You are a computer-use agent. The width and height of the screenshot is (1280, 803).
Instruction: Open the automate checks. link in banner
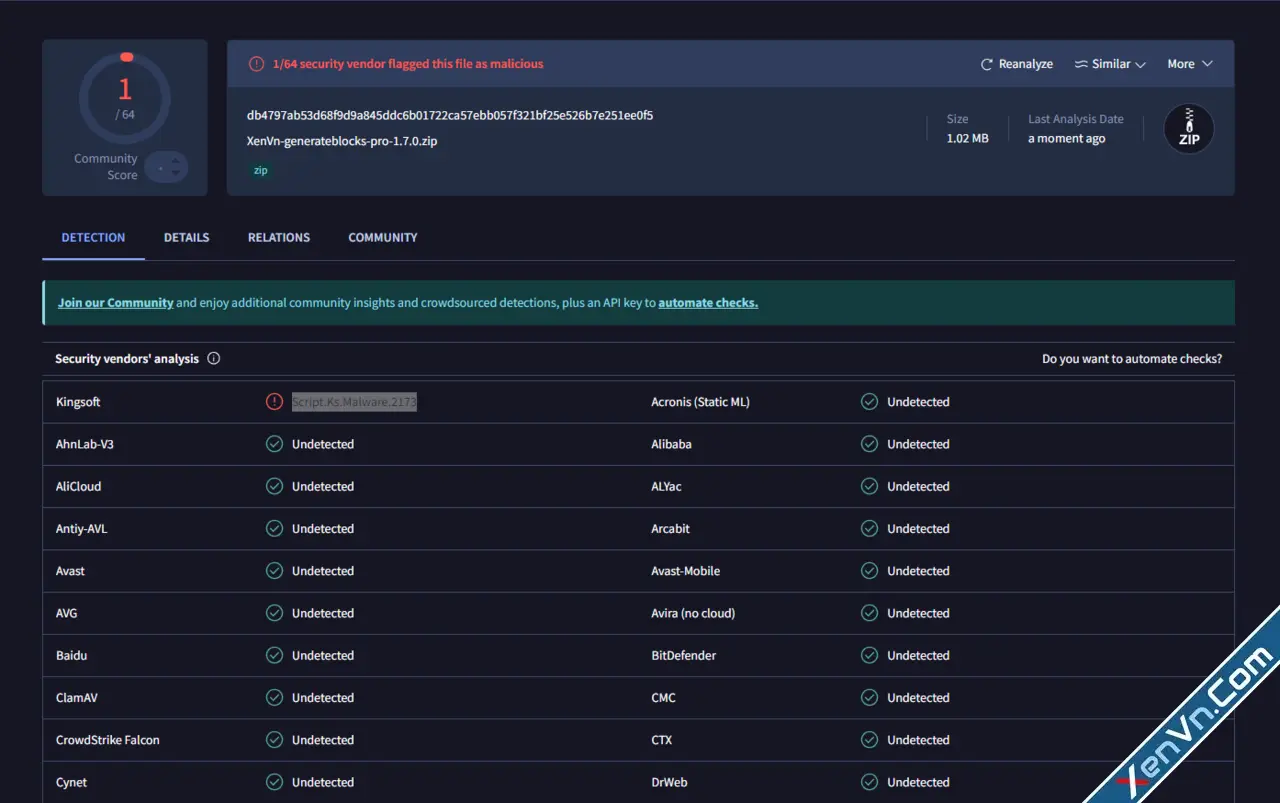pyautogui.click(x=708, y=303)
